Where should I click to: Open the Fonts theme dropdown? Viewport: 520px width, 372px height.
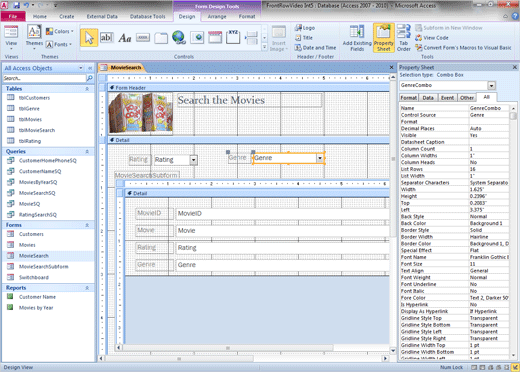(59, 44)
